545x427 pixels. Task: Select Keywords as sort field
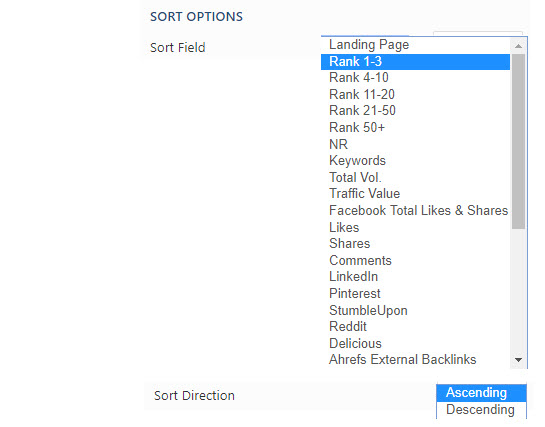[x=415, y=161]
